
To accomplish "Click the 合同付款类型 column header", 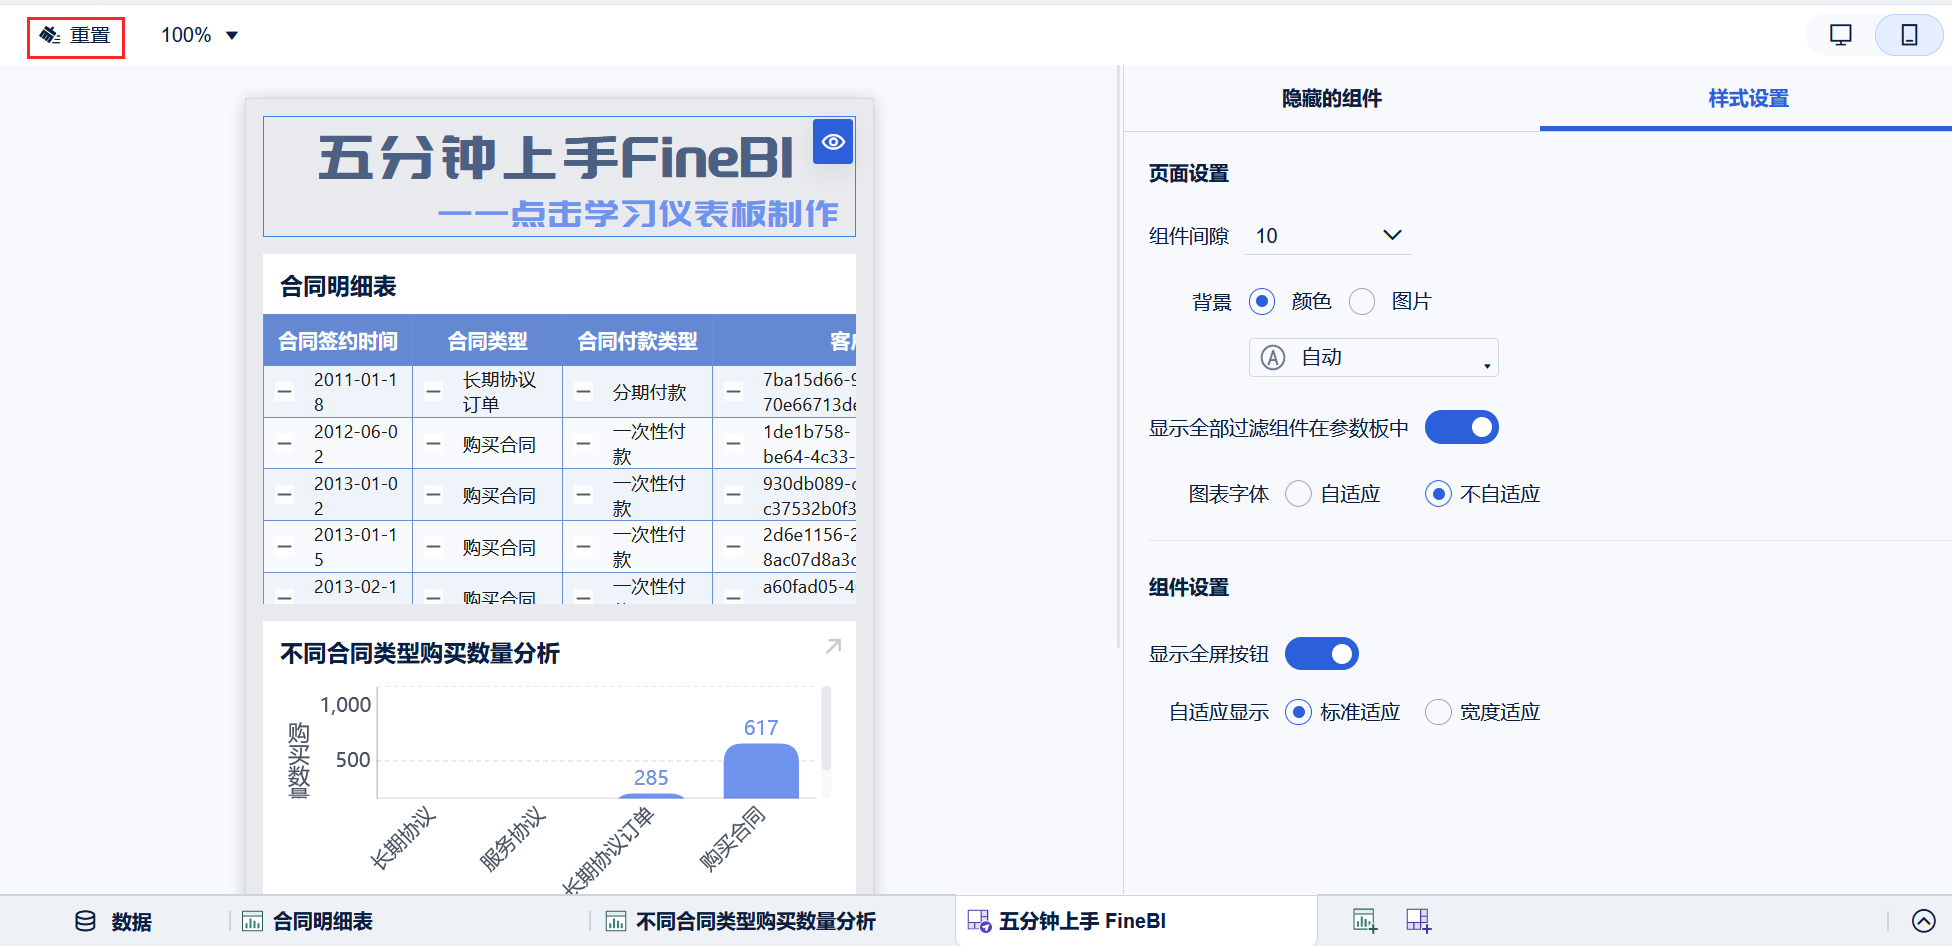I will 638,341.
